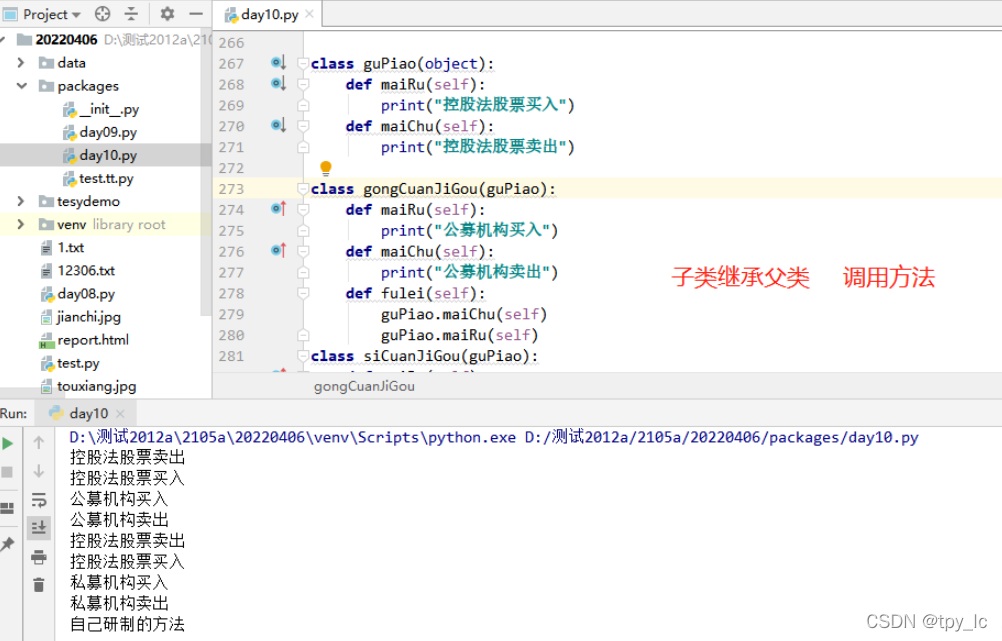
Task: Select the packages folder in the tree
Action: tap(88, 86)
